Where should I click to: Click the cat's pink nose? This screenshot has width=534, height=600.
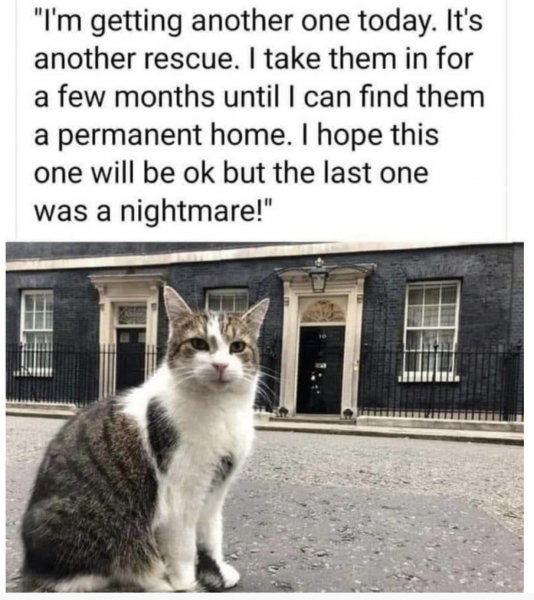[x=220, y=367]
